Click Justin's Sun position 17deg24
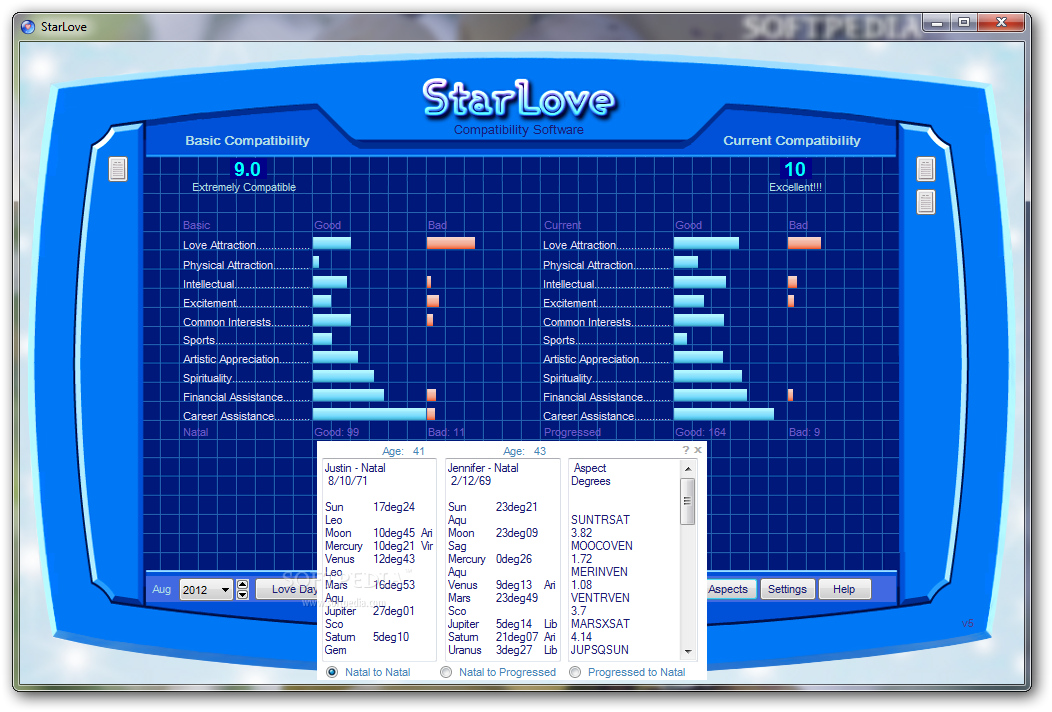The image size is (1052, 712). (x=394, y=507)
